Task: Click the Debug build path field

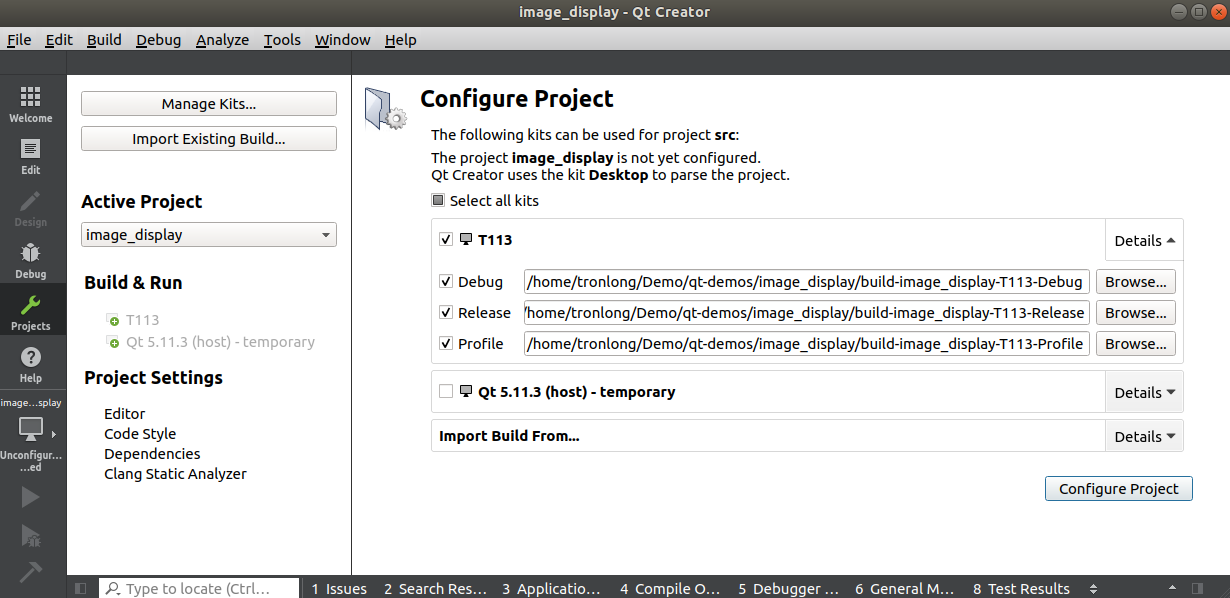Action: (806, 282)
